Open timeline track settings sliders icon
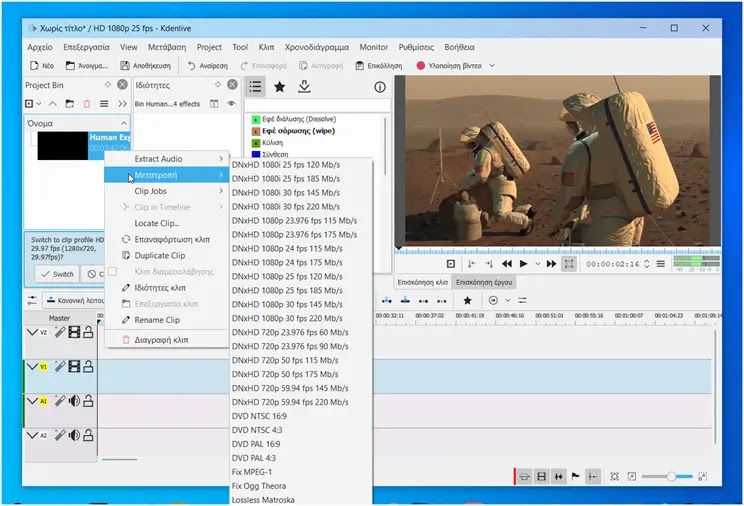This screenshot has width=744, height=506. pos(522,300)
